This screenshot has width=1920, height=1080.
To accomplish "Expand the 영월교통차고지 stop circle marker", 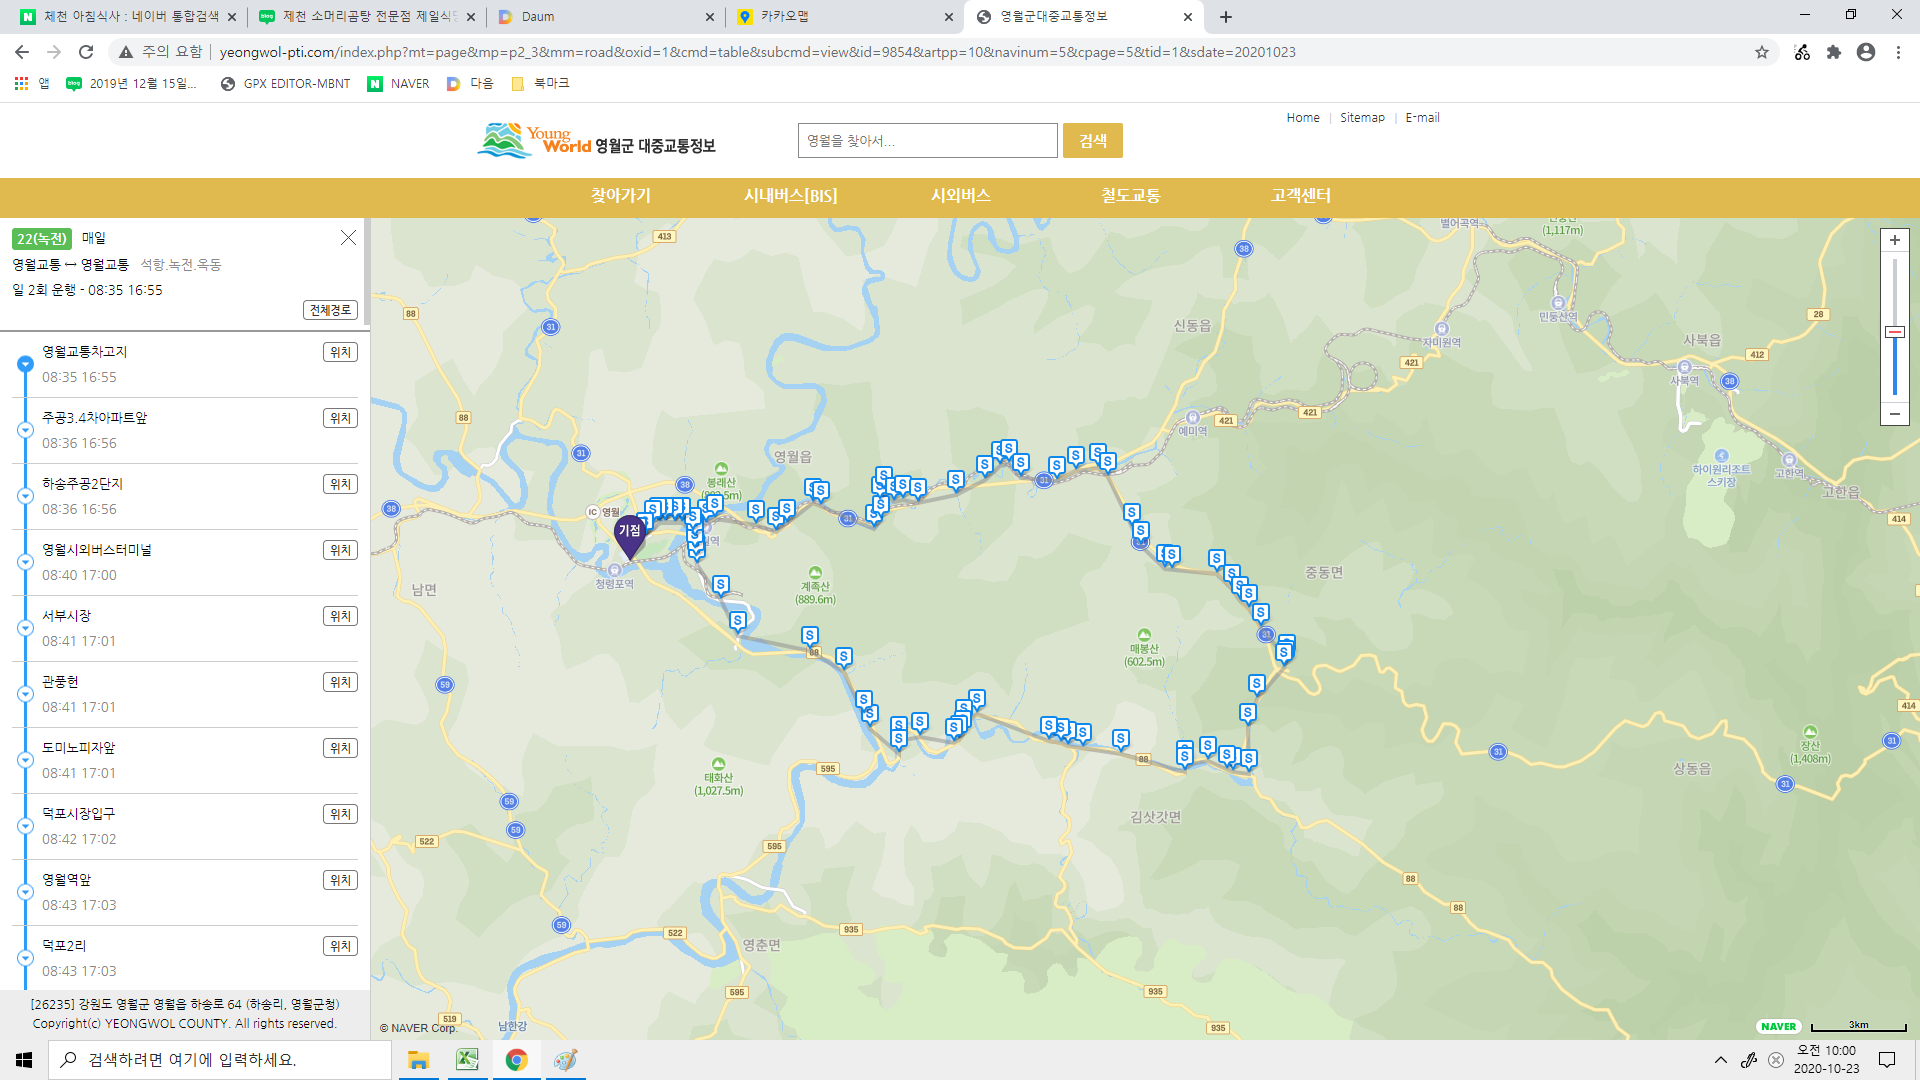I will point(25,364).
